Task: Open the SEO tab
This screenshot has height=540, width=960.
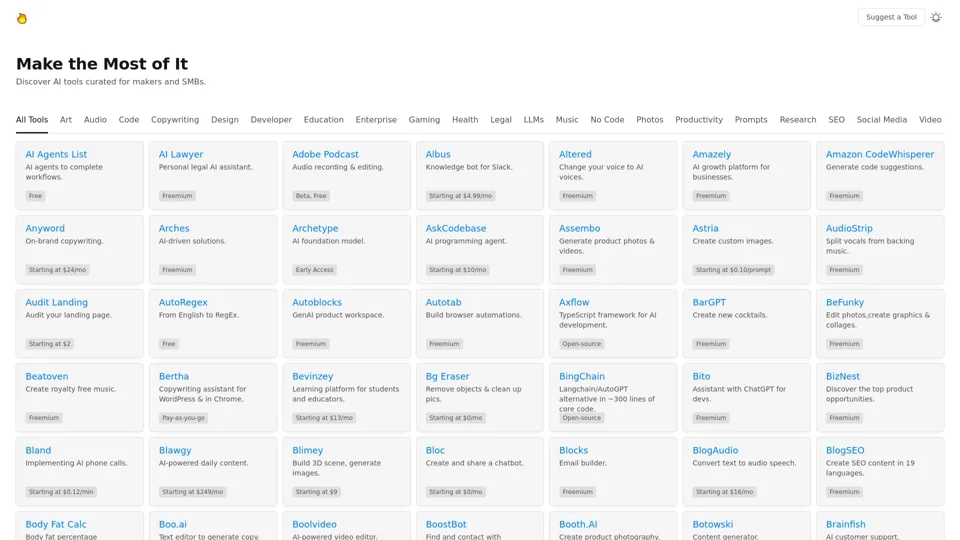Action: coord(836,120)
